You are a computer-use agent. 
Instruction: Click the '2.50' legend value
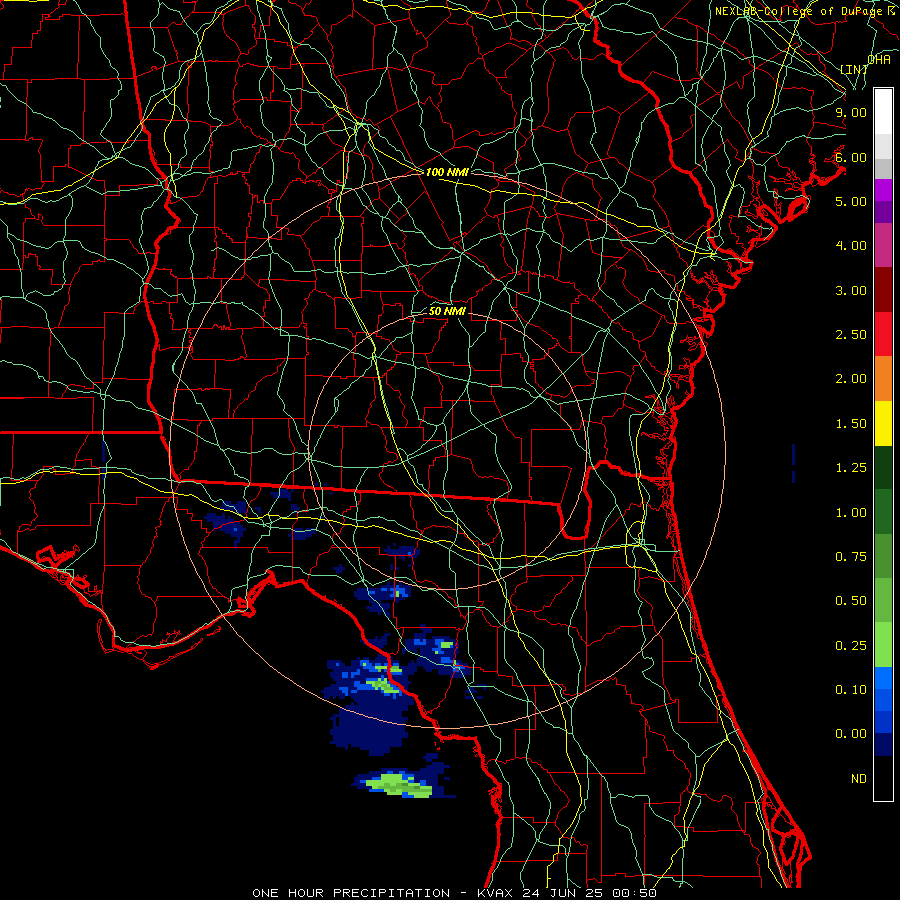tap(851, 335)
